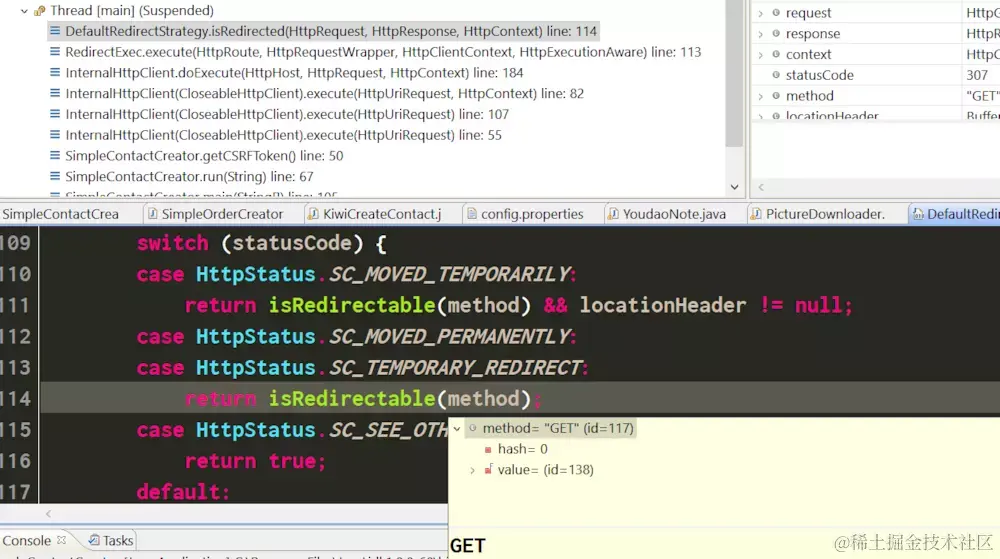1000x559 pixels.
Task: Click the statusCode variable icon
Action: pos(776,75)
